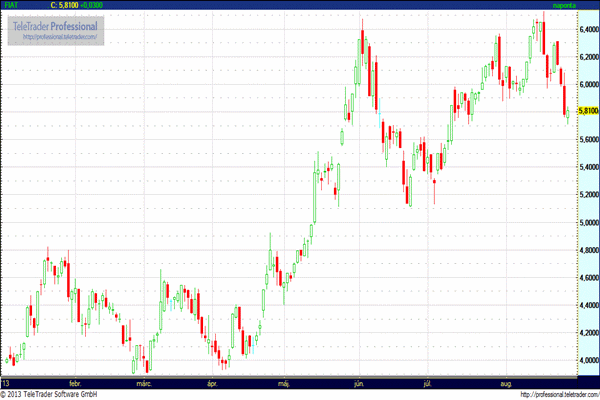Click the 6,4000 price axis label
The width and height of the screenshot is (600, 400).
pyautogui.click(x=588, y=29)
